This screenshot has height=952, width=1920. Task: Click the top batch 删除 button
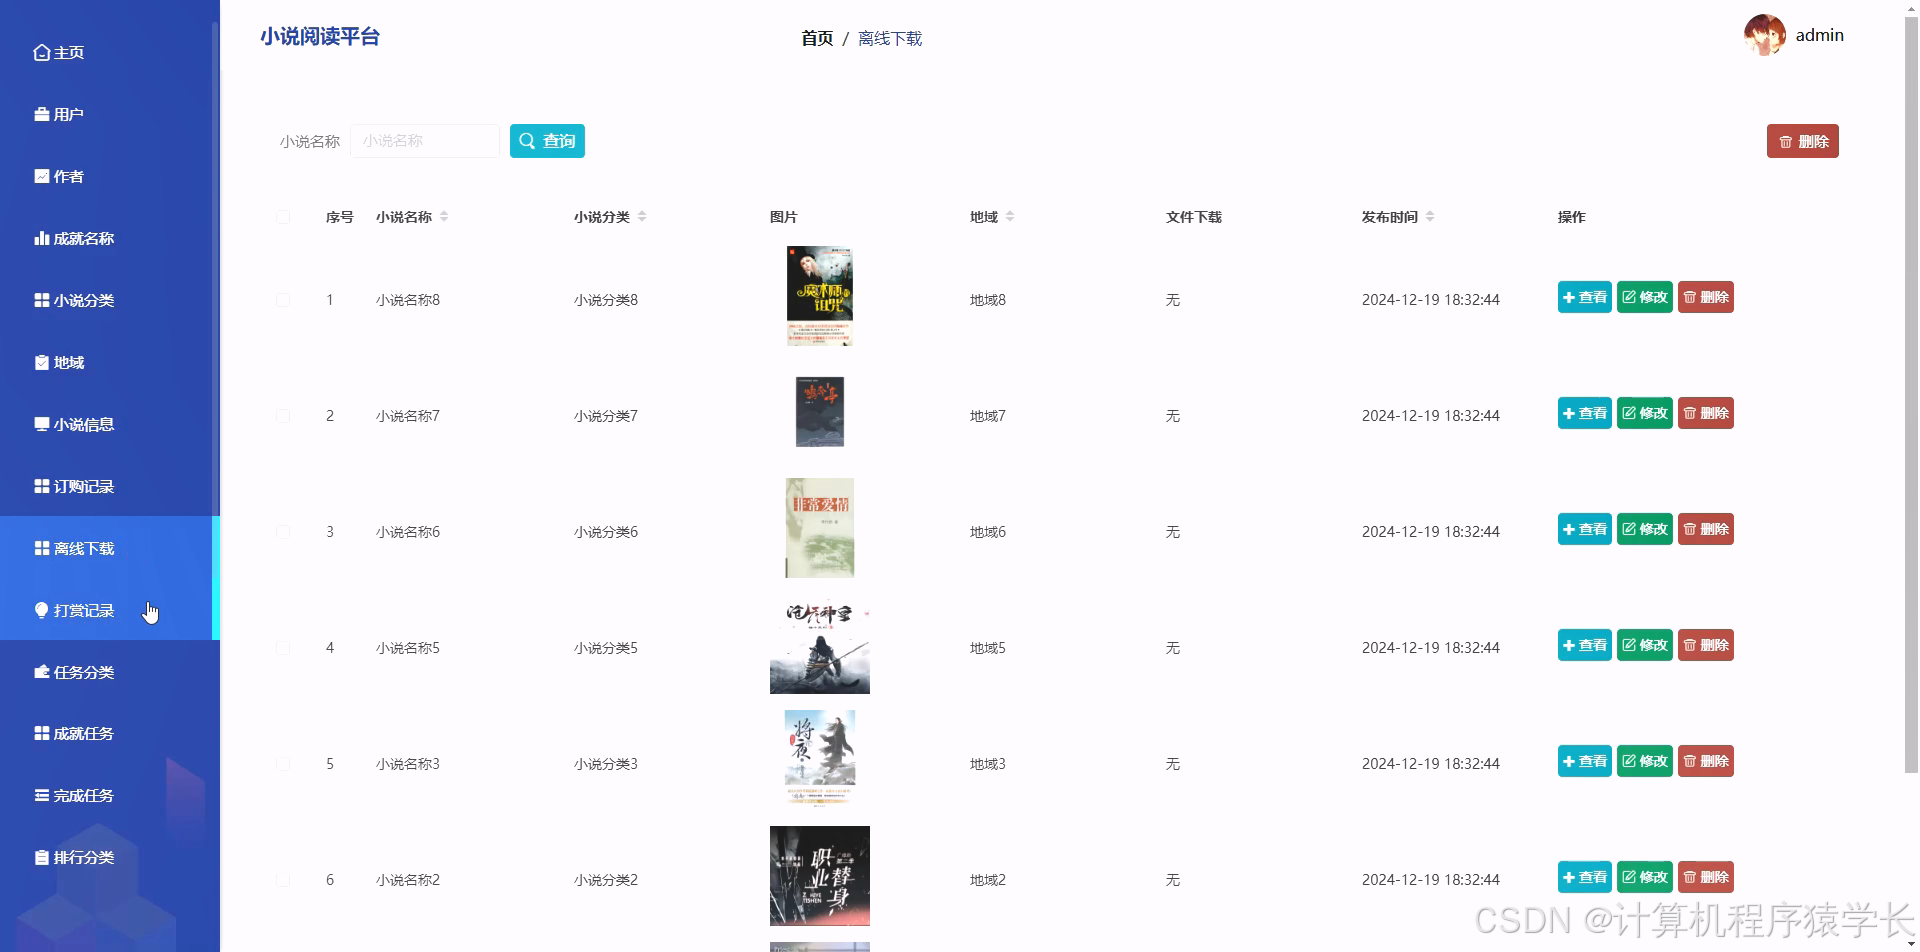[x=1802, y=141]
